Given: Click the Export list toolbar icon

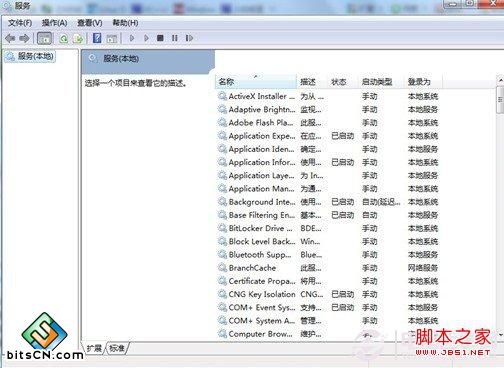Looking at the screenshot, I should pyautogui.click(x=78, y=38).
